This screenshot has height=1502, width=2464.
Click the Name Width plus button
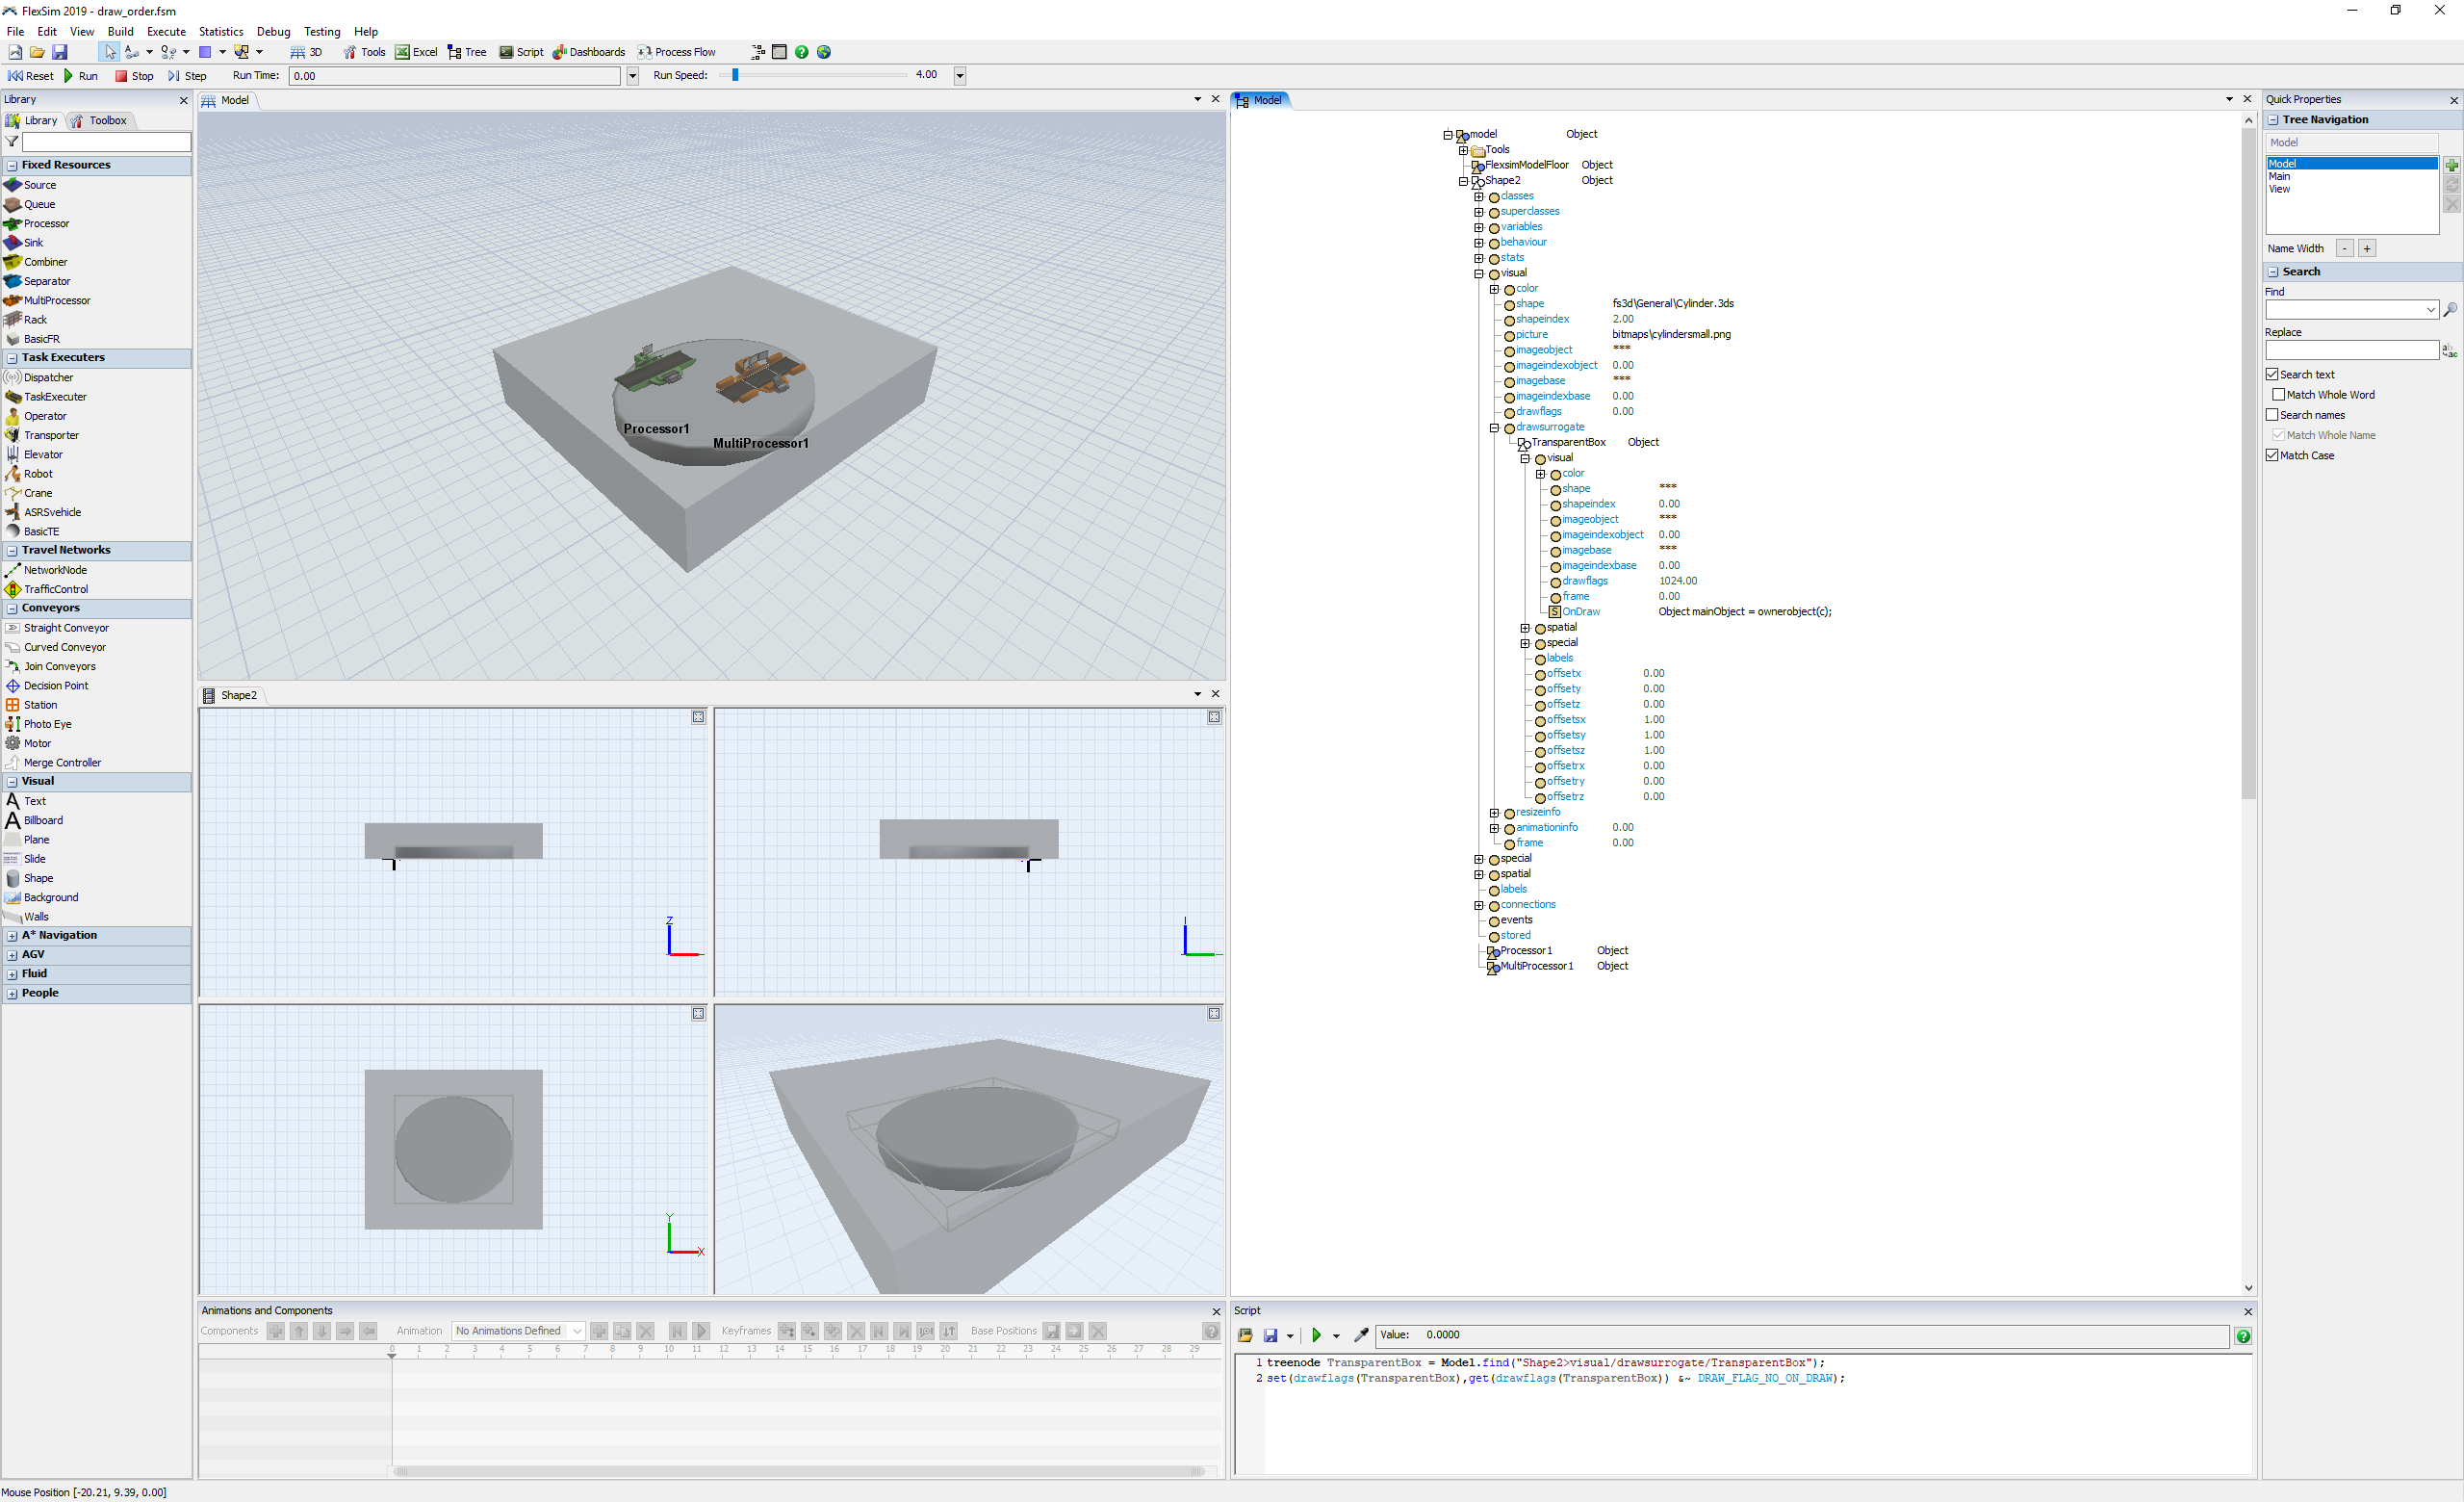click(2367, 249)
